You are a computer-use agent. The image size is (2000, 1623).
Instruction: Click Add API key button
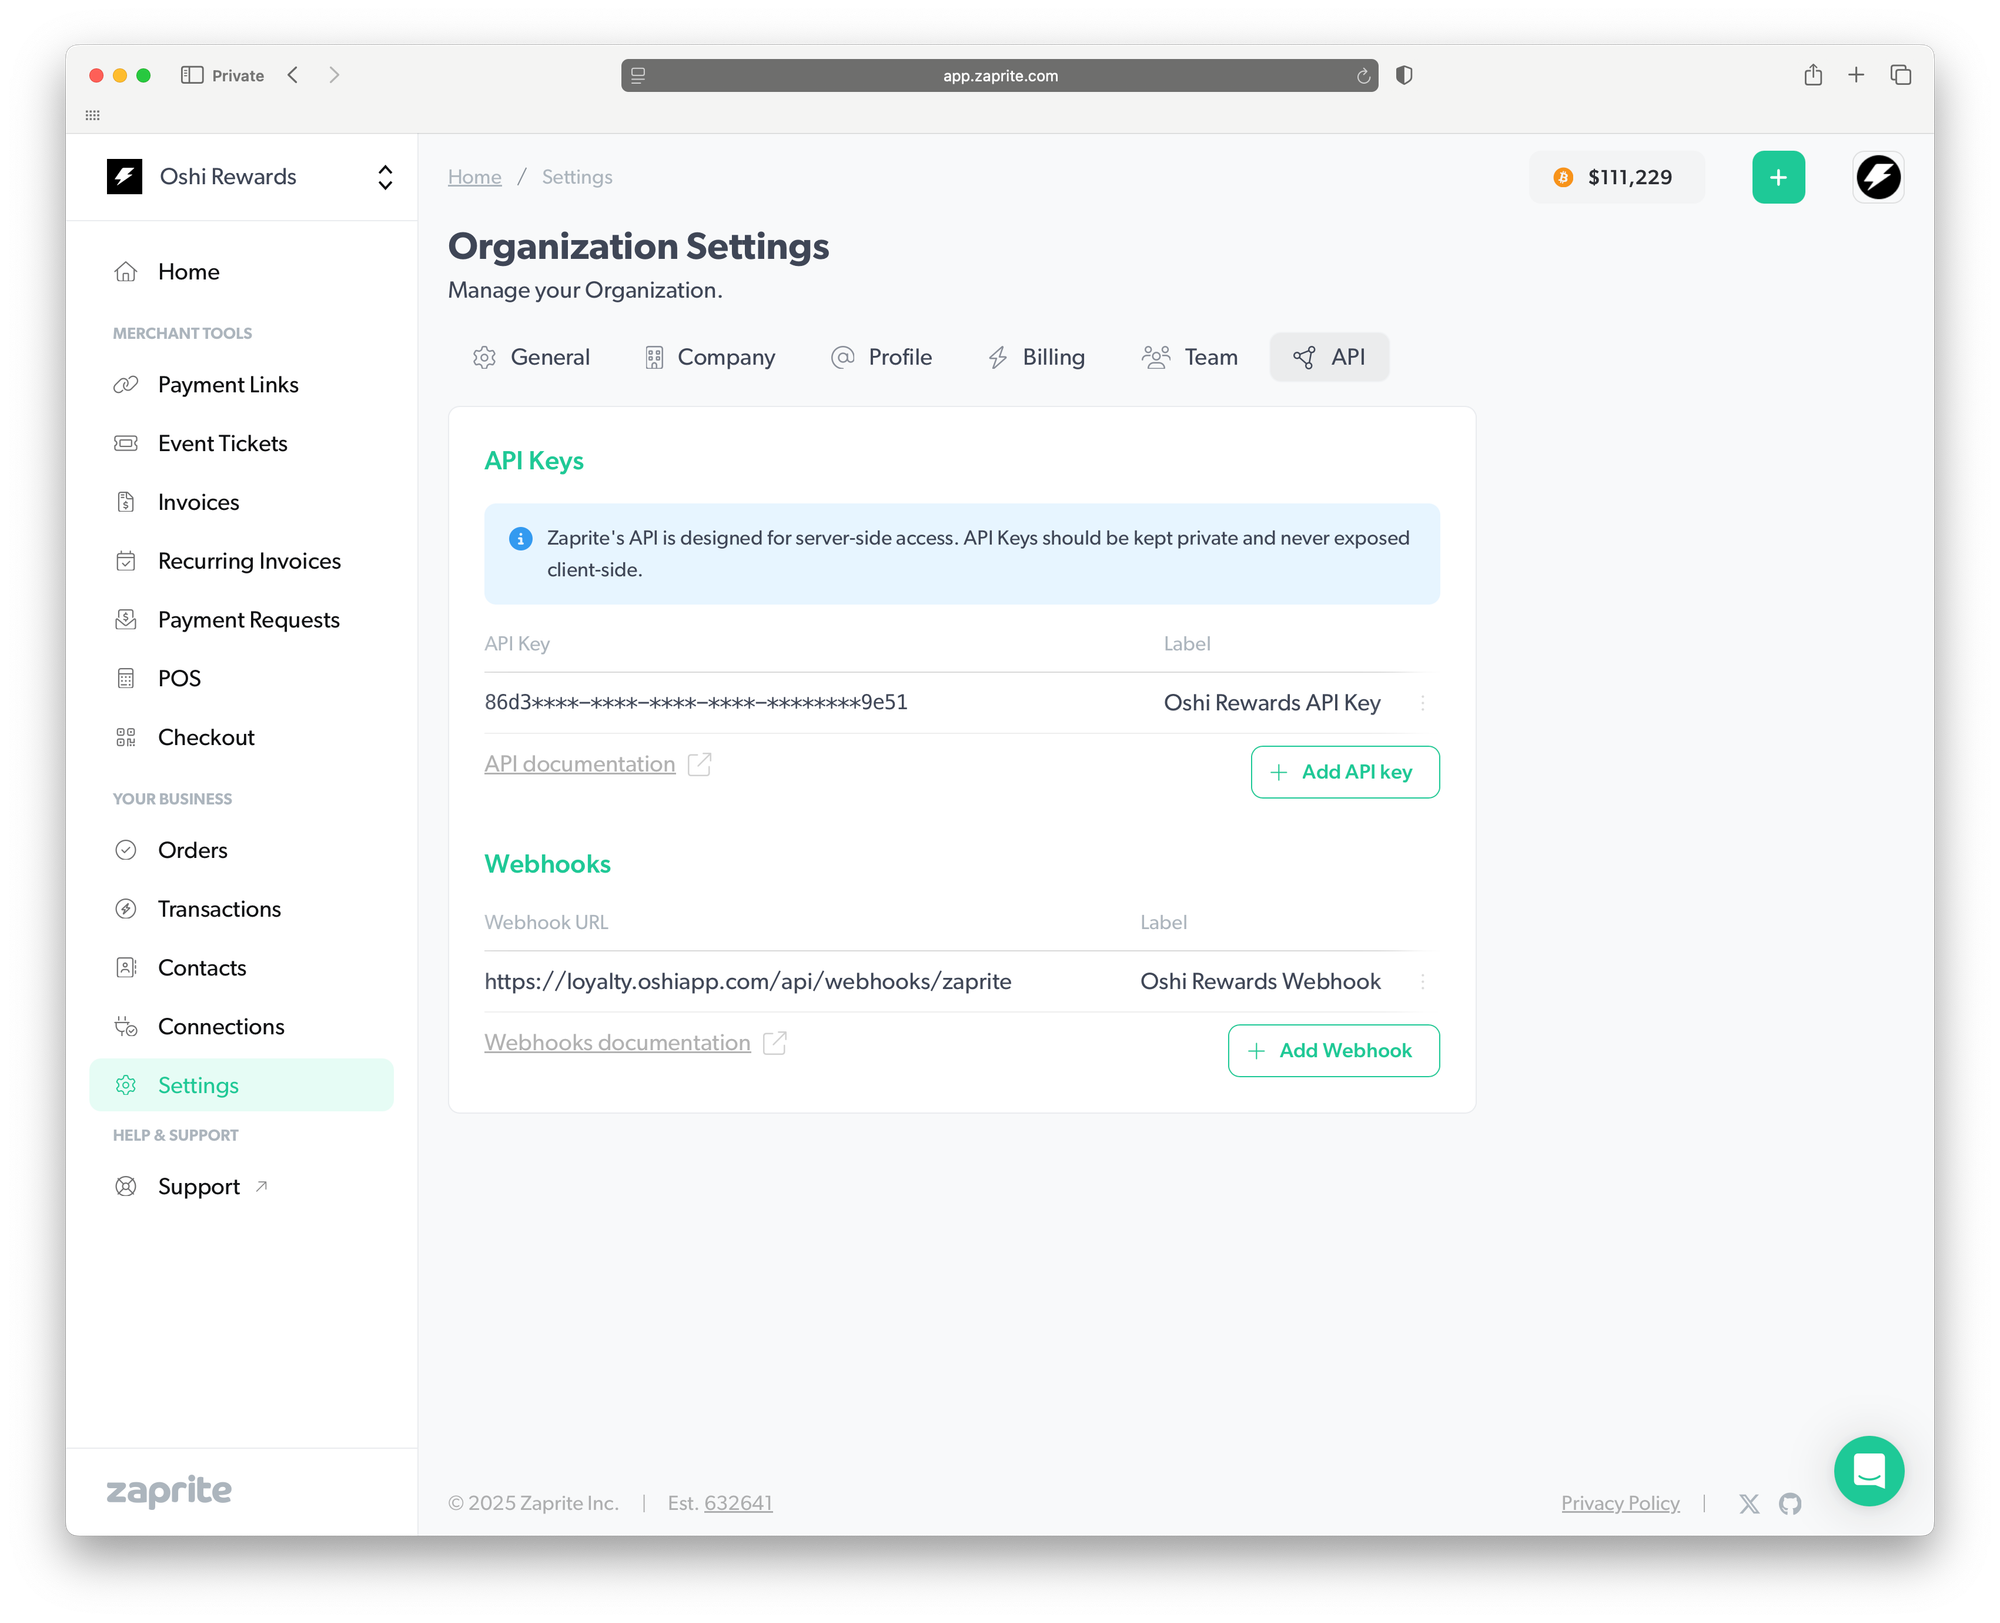pos(1344,772)
